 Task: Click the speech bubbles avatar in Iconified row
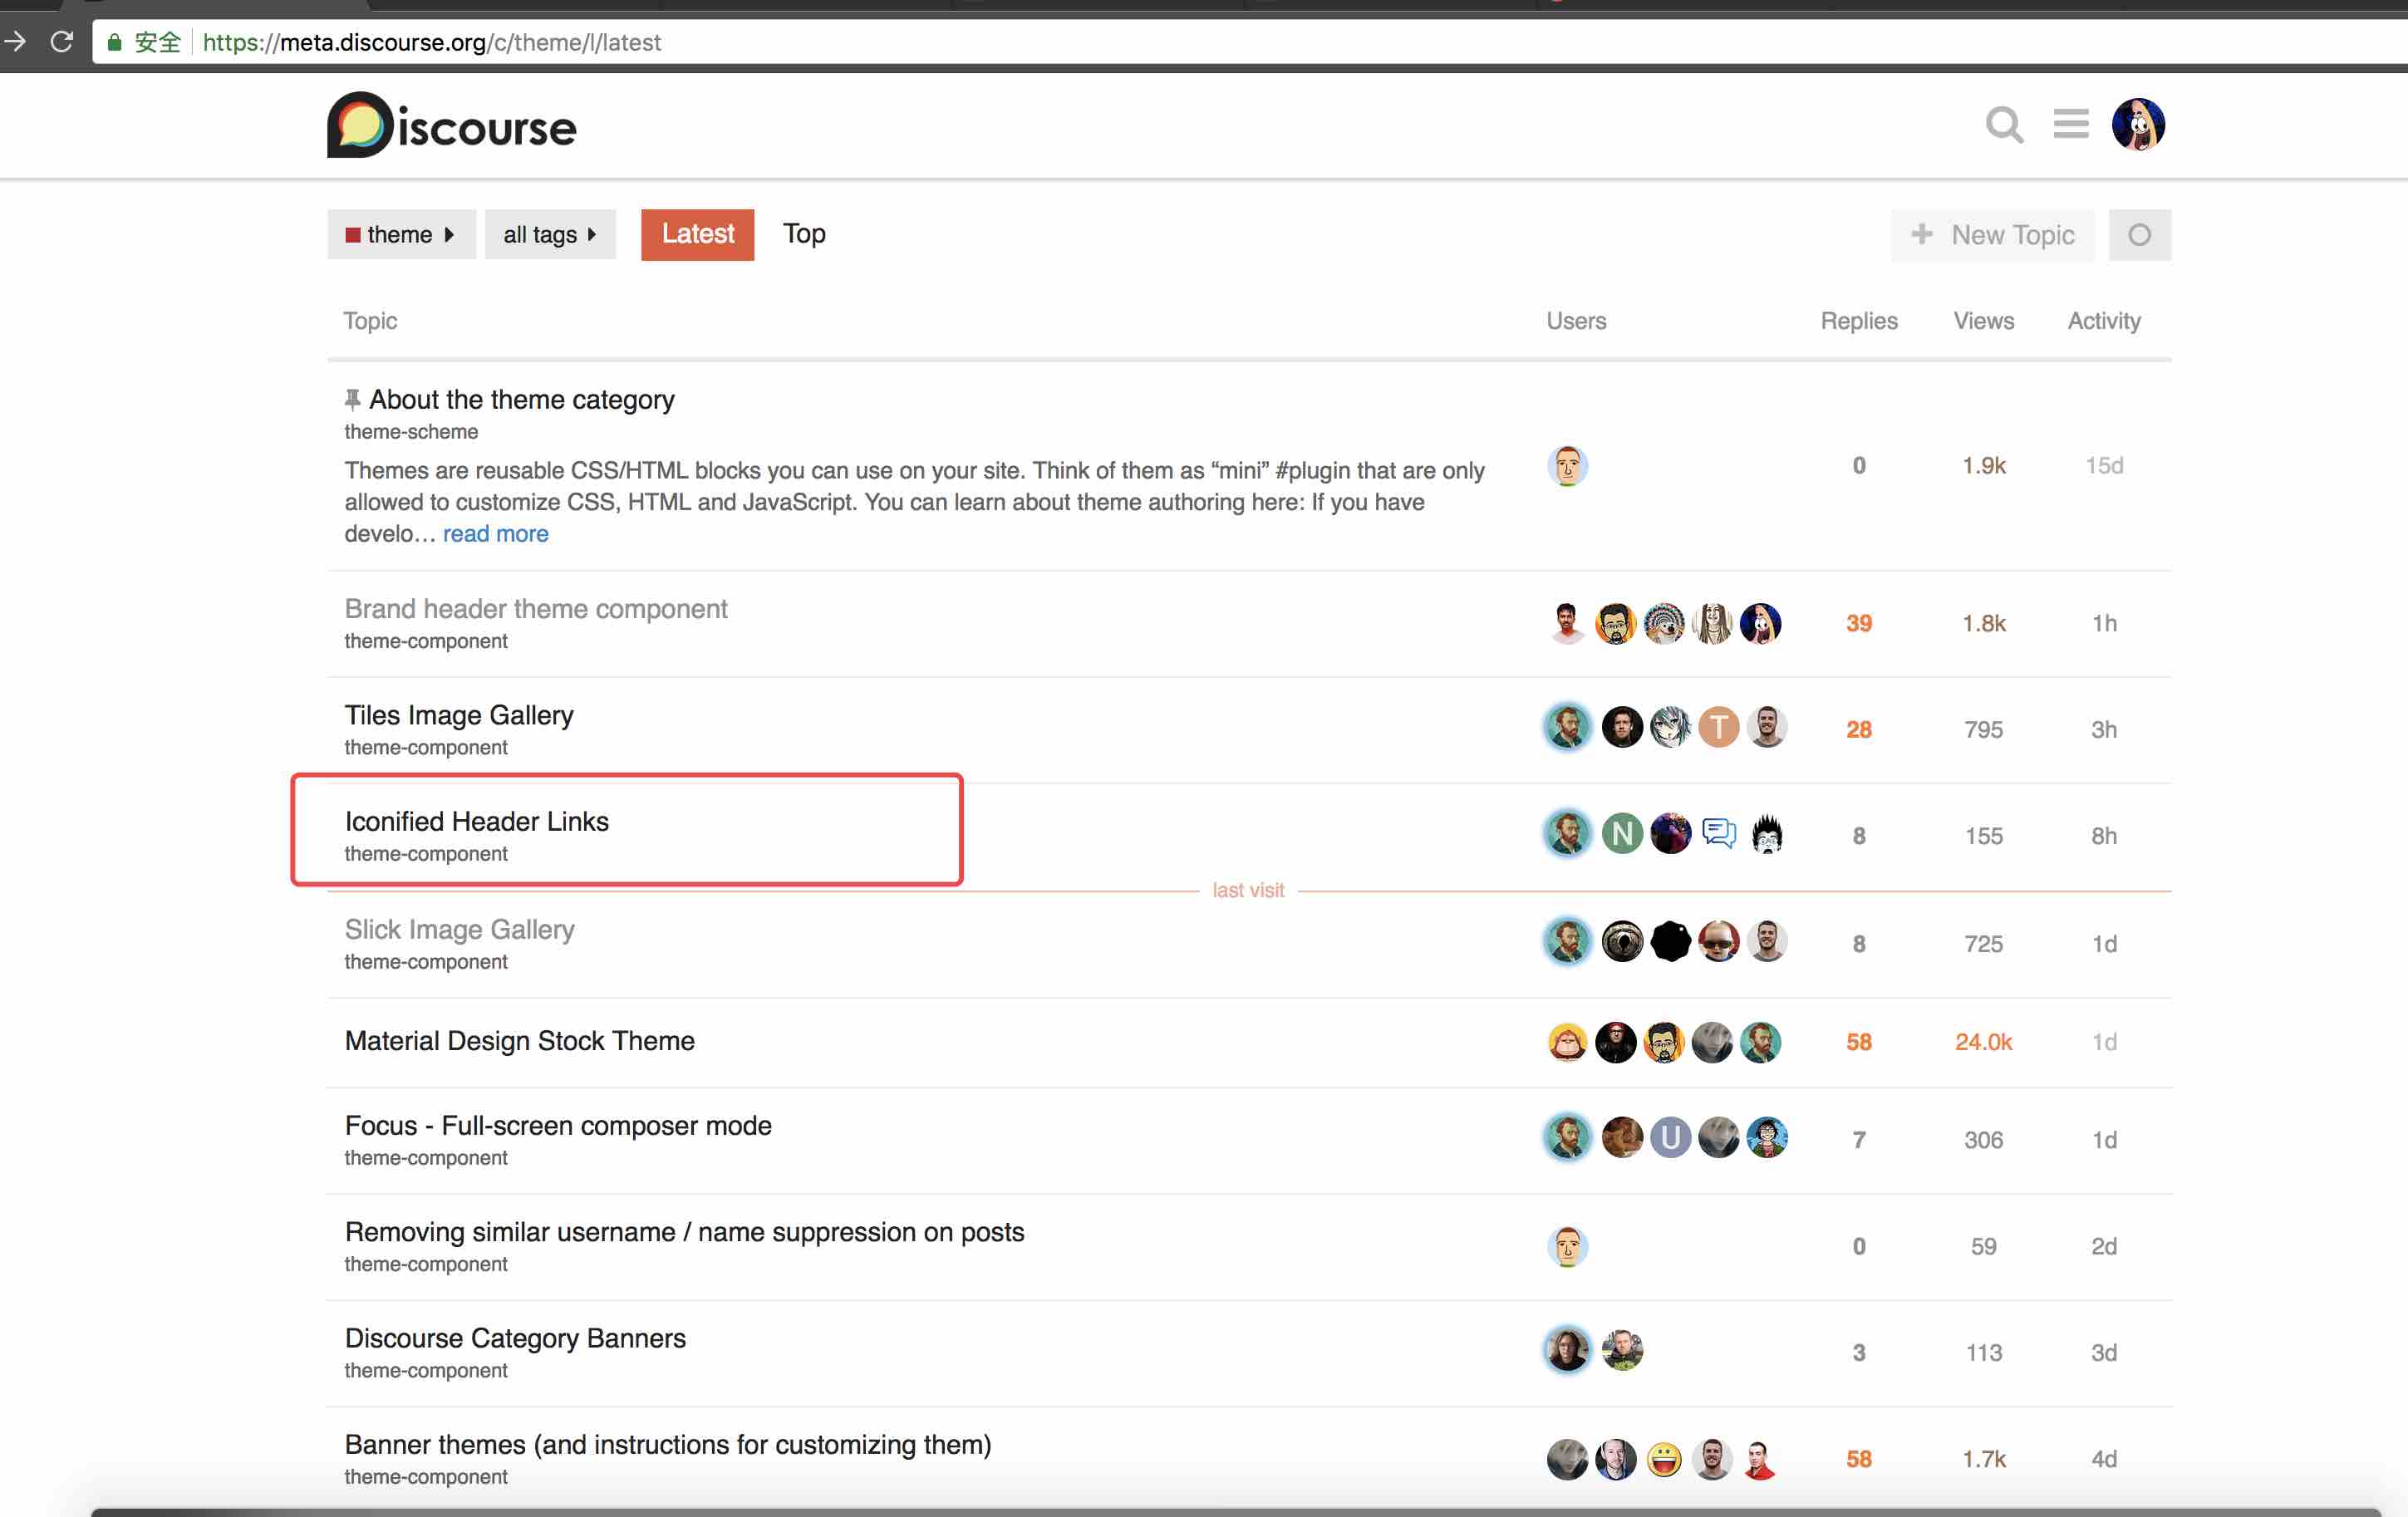1718,834
